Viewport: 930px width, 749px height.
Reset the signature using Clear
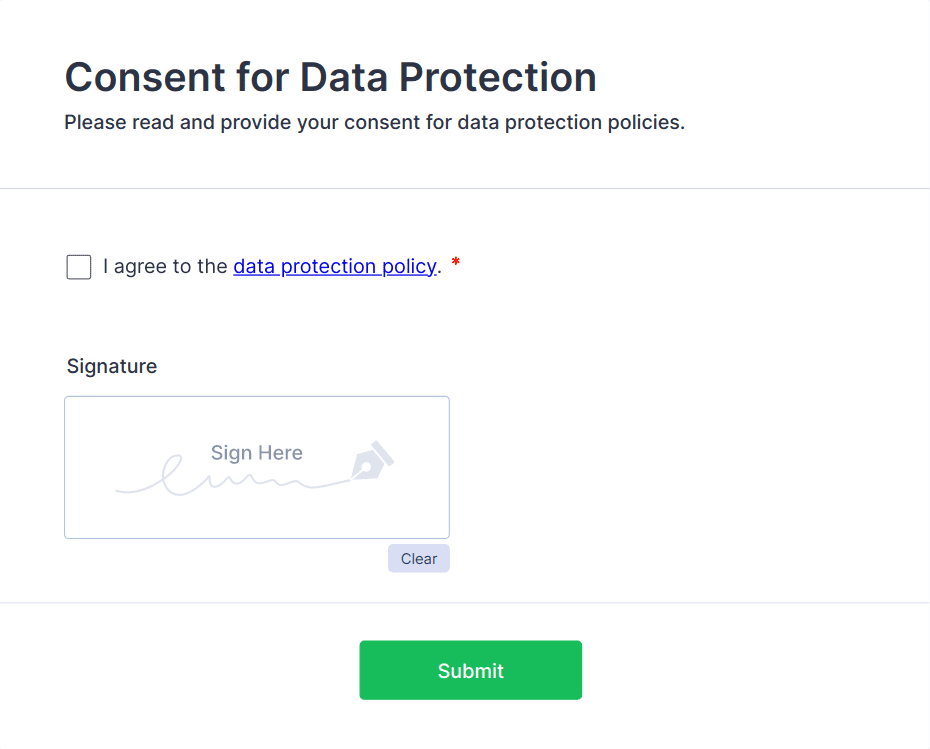pyautogui.click(x=418, y=559)
